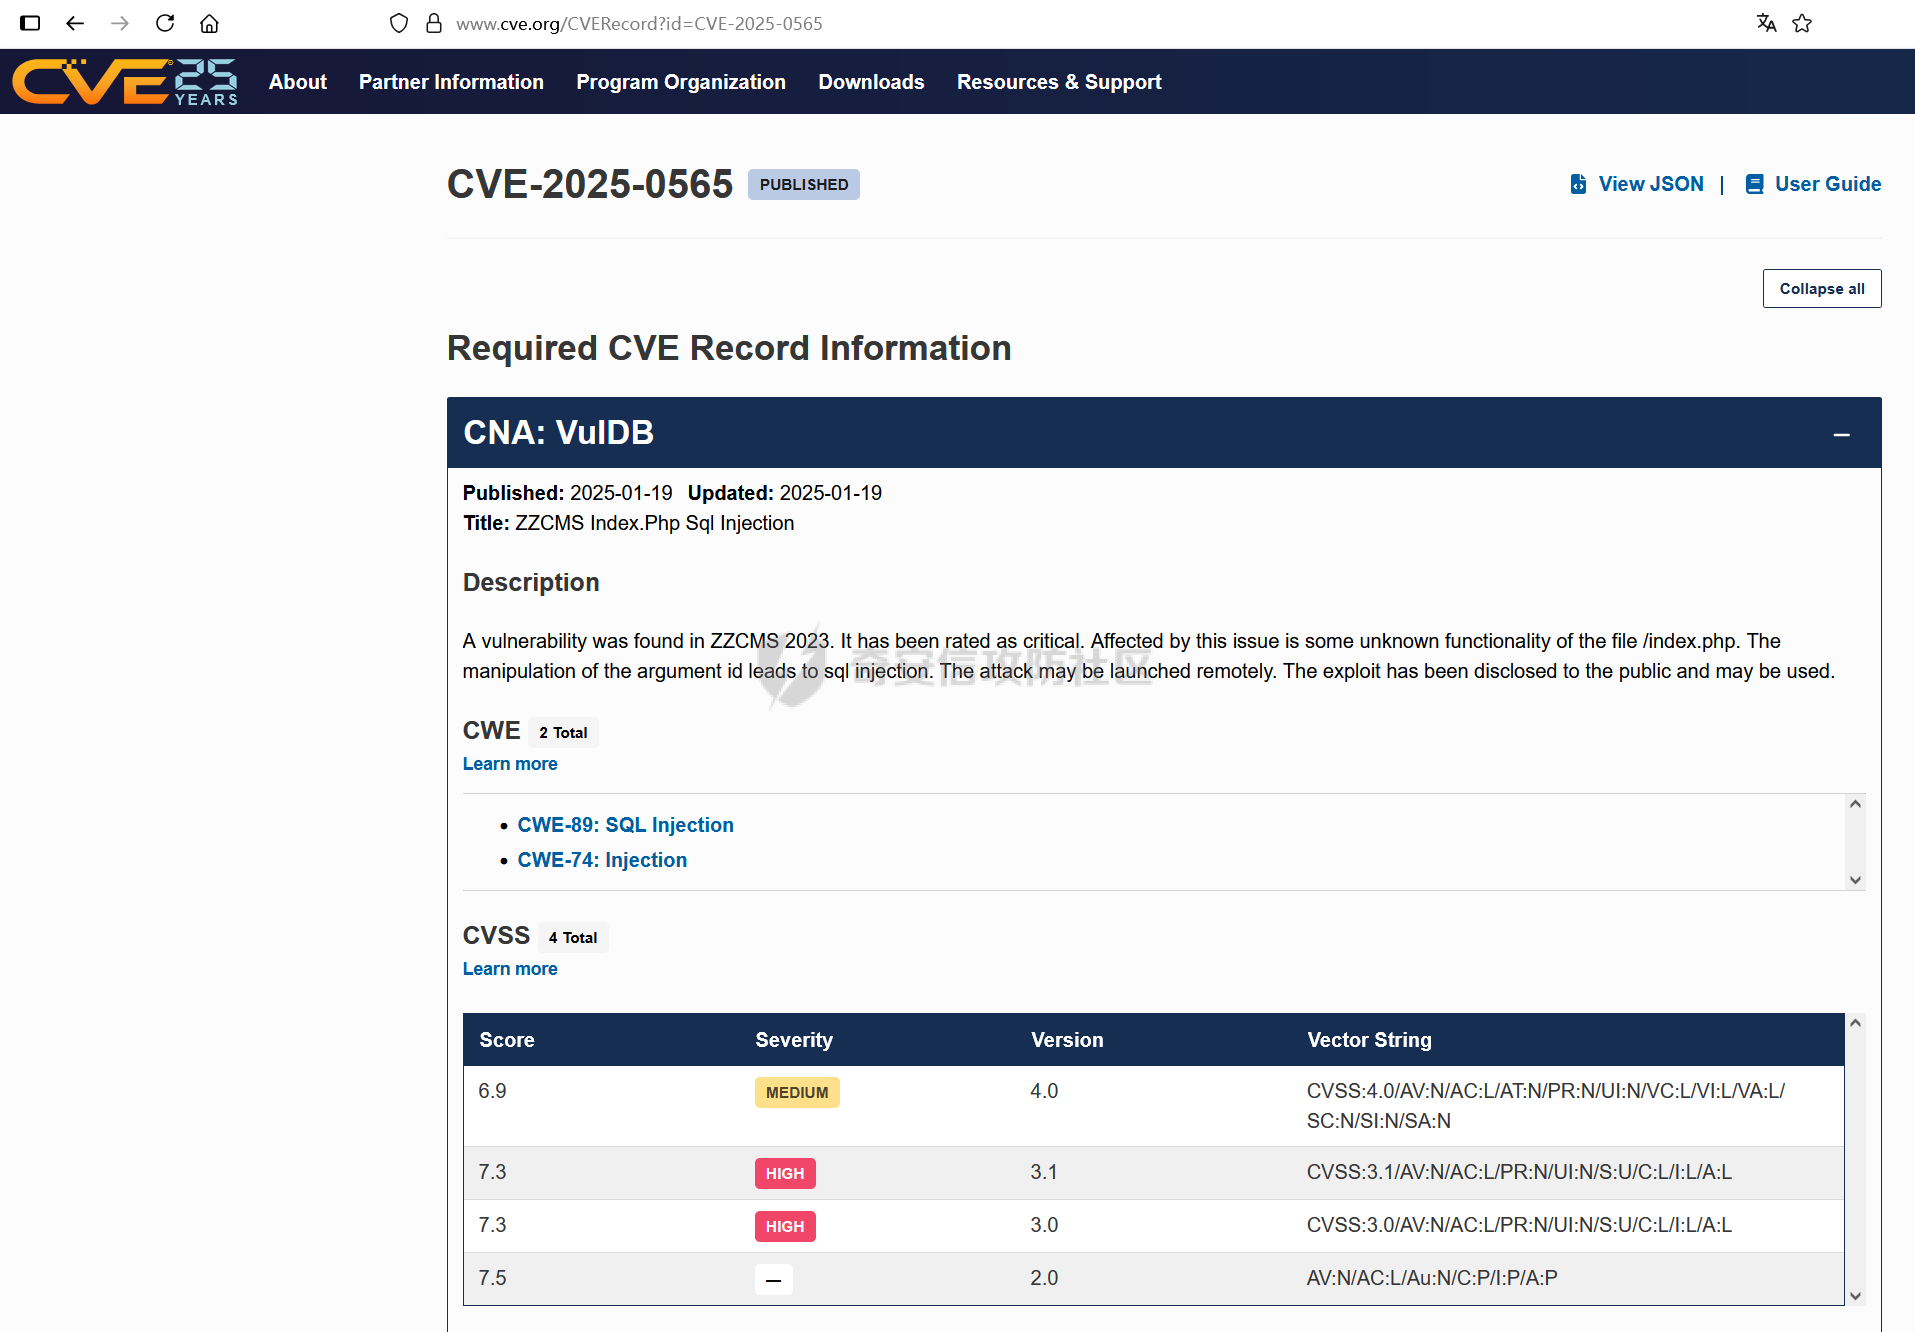Open CWE-74: Injection link
Image resolution: width=1915 pixels, height=1332 pixels.
click(602, 860)
